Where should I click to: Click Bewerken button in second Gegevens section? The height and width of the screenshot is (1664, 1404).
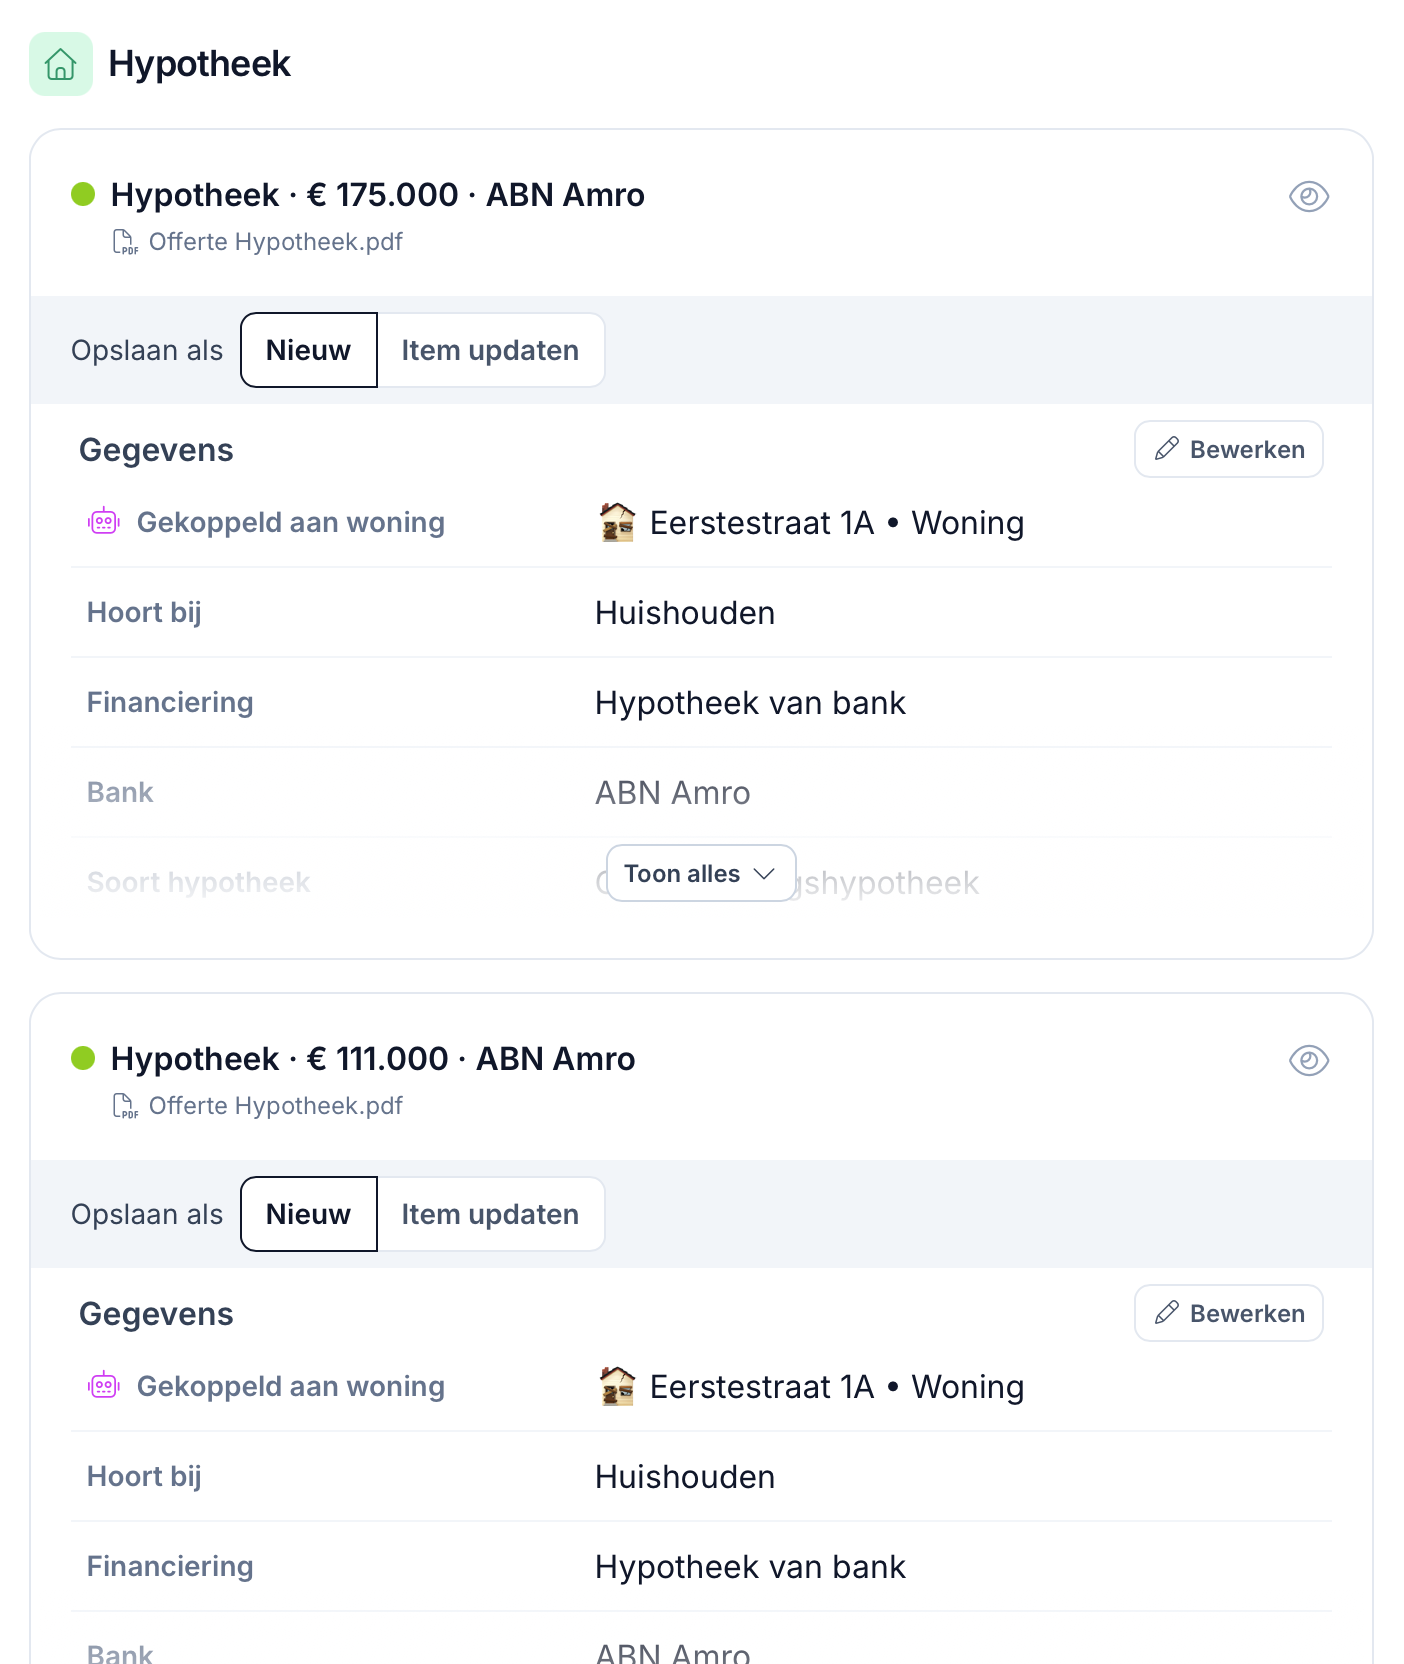point(1229,1313)
